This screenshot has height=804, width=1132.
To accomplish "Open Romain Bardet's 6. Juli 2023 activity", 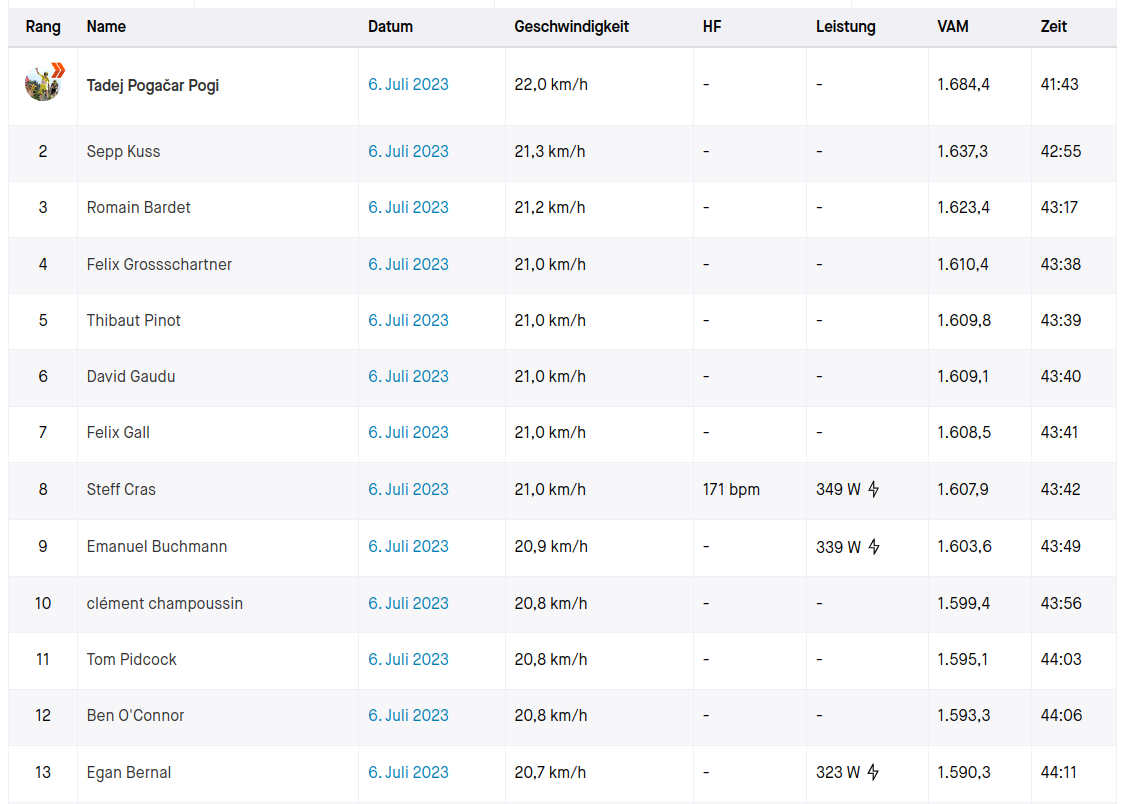I will [408, 207].
